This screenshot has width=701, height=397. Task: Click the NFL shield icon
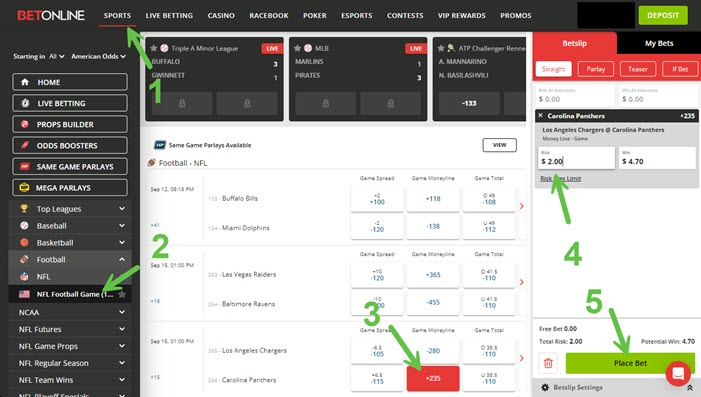coord(24,277)
